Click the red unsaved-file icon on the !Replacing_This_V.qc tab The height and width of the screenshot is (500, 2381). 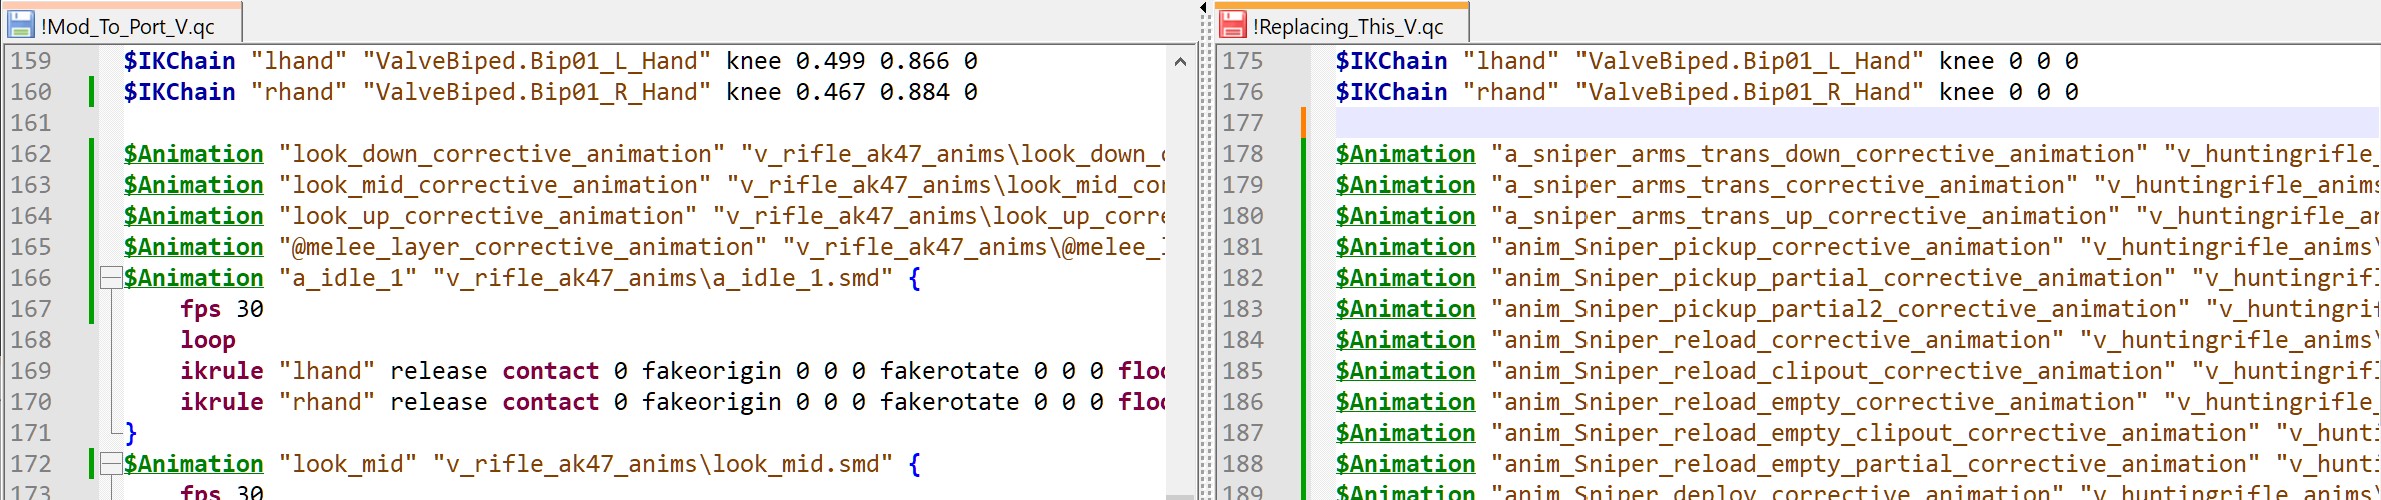click(x=1234, y=25)
